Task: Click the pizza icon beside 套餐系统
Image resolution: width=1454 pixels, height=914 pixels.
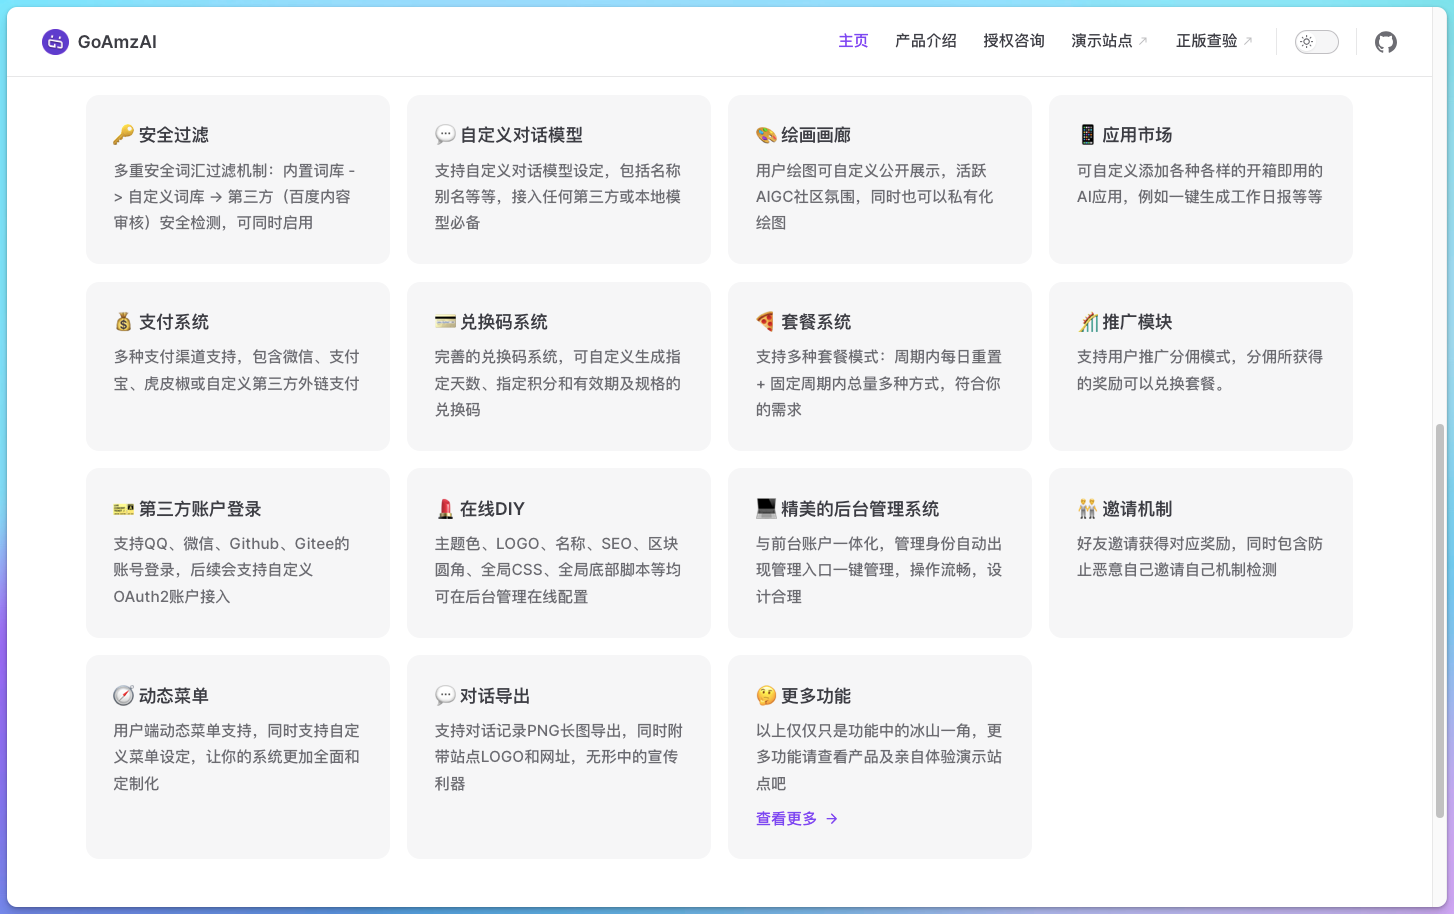Action: tap(766, 322)
